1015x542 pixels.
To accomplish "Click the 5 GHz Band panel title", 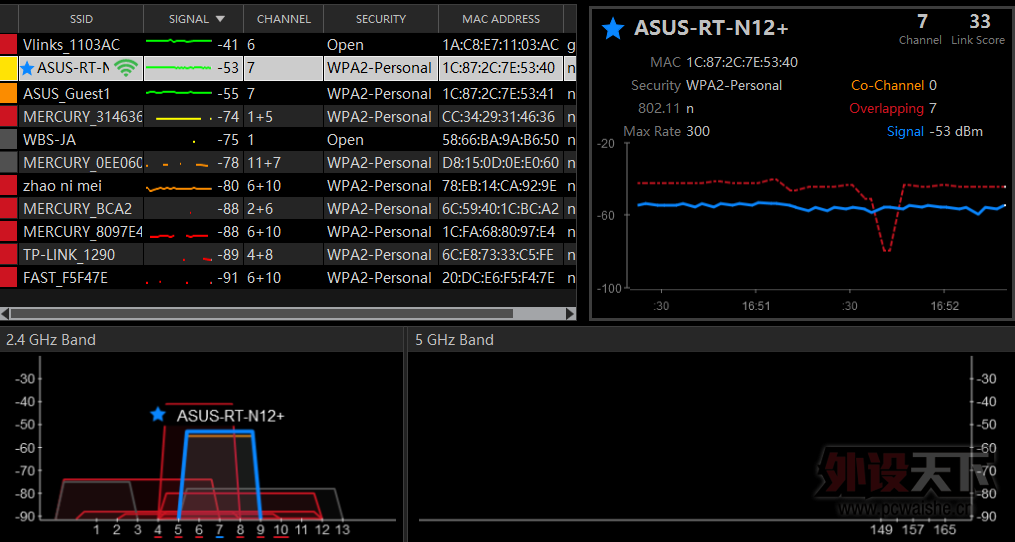I will pos(454,339).
